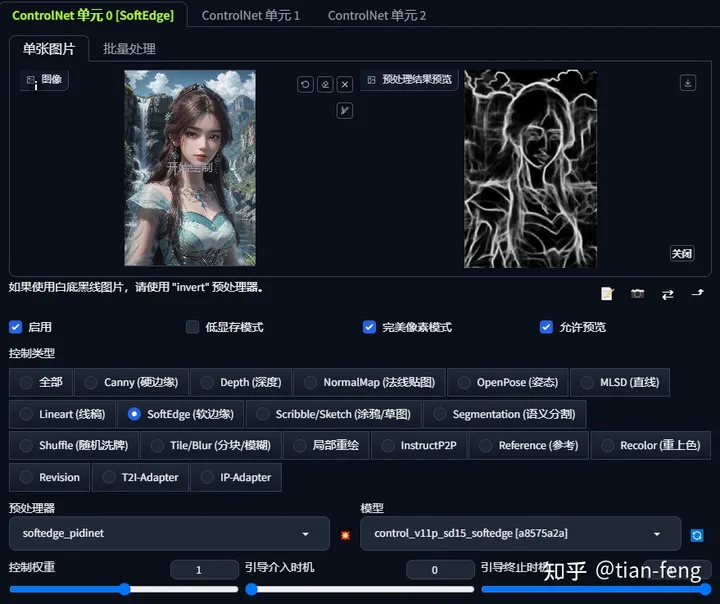
Task: Select the 局部重绘 inpaint option
Action: 326,446
